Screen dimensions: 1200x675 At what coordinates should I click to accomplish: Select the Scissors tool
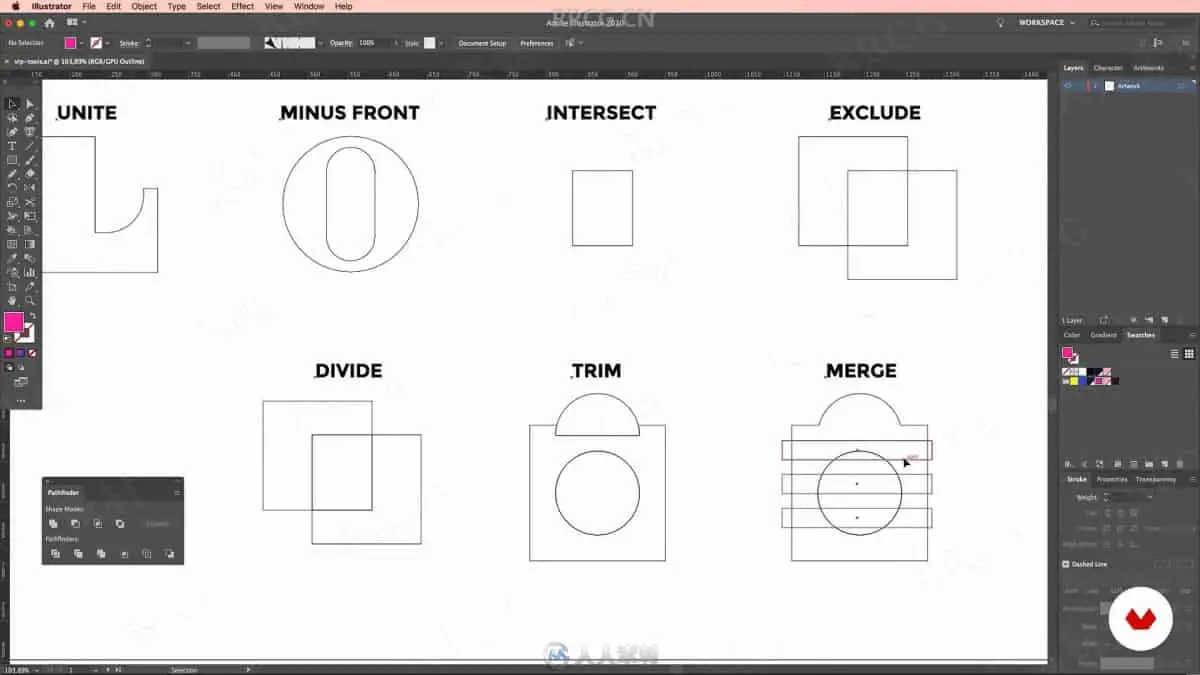point(29,202)
